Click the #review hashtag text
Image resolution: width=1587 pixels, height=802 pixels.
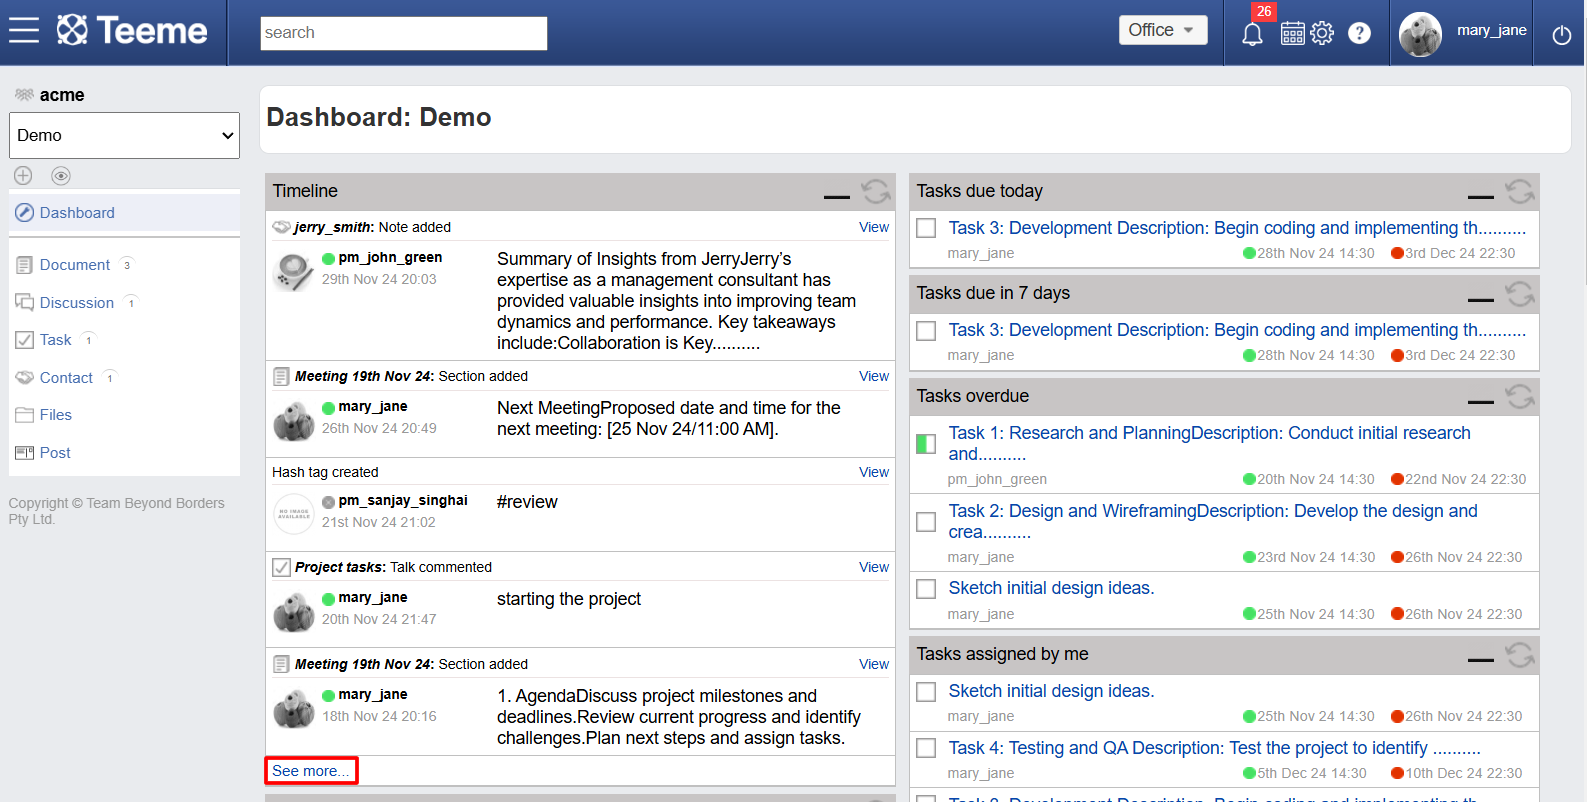[527, 502]
